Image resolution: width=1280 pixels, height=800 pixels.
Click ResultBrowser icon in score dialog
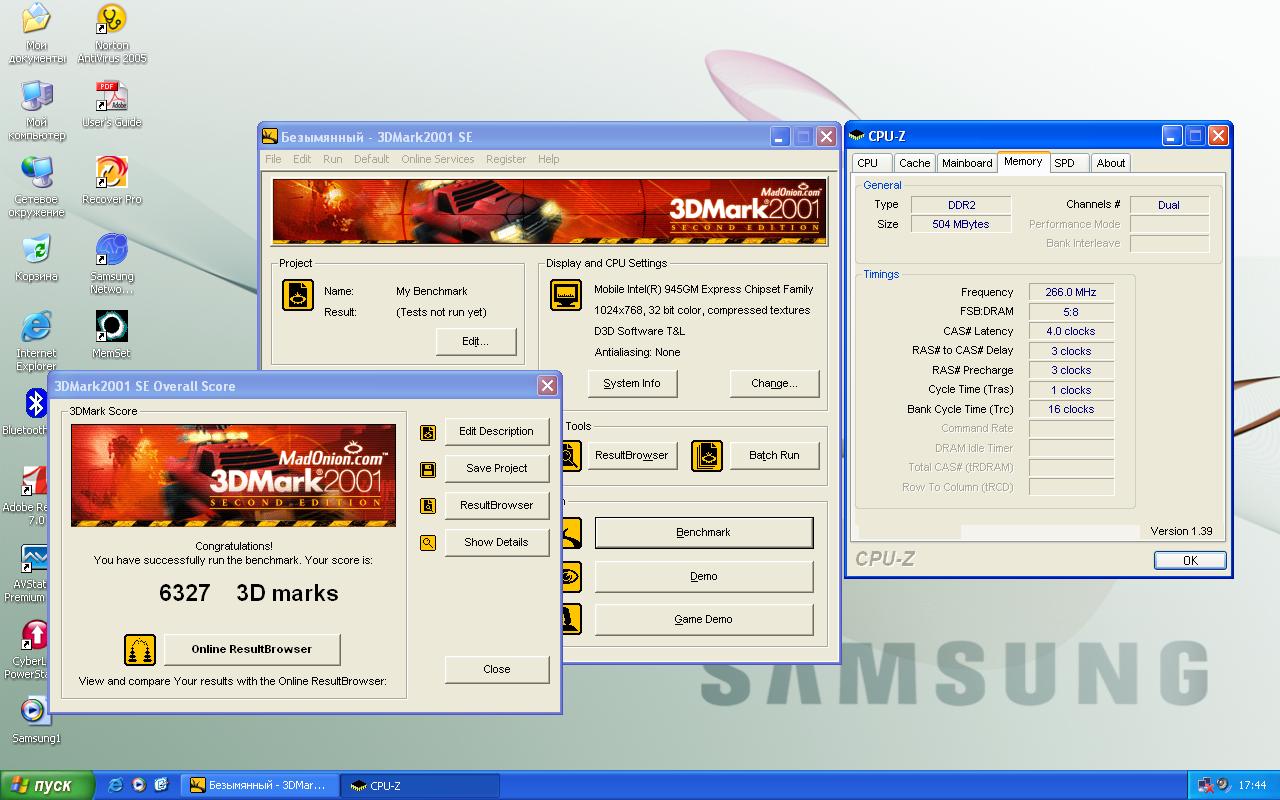(428, 506)
